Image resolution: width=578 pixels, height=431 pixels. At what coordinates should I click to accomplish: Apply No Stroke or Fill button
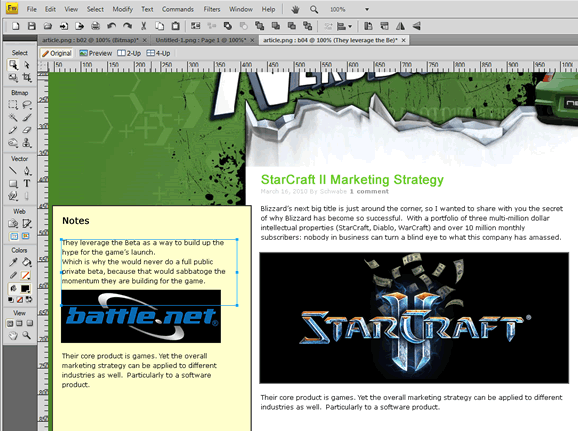[20, 300]
